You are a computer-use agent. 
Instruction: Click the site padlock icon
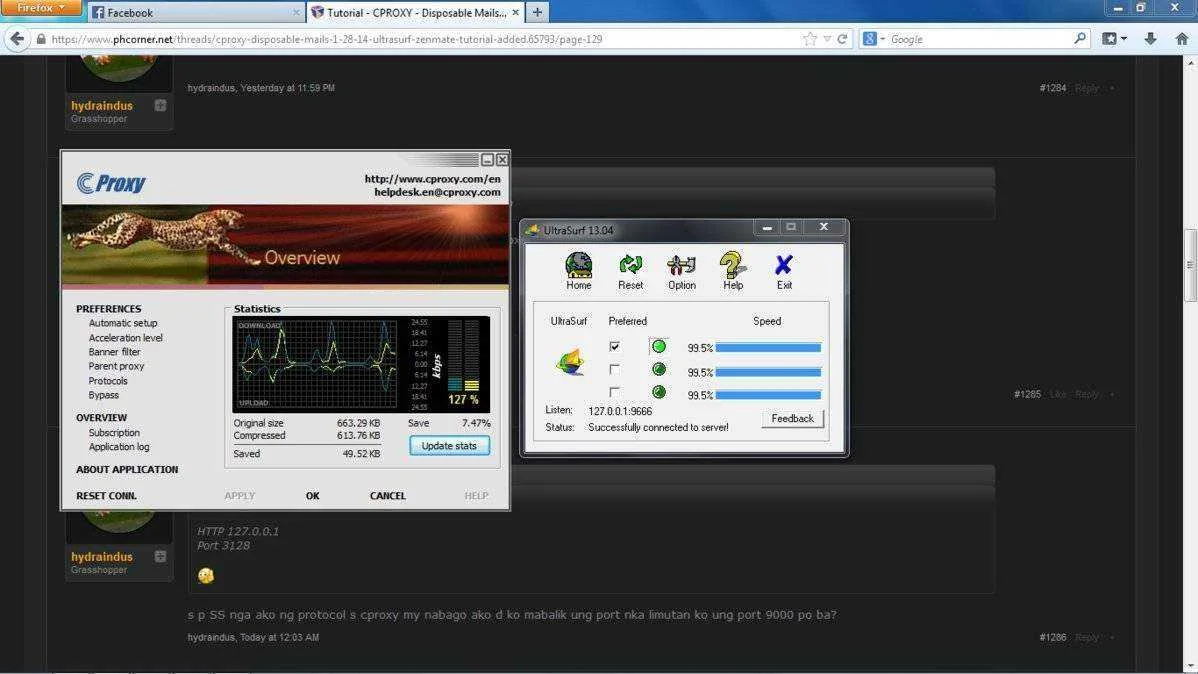40,39
